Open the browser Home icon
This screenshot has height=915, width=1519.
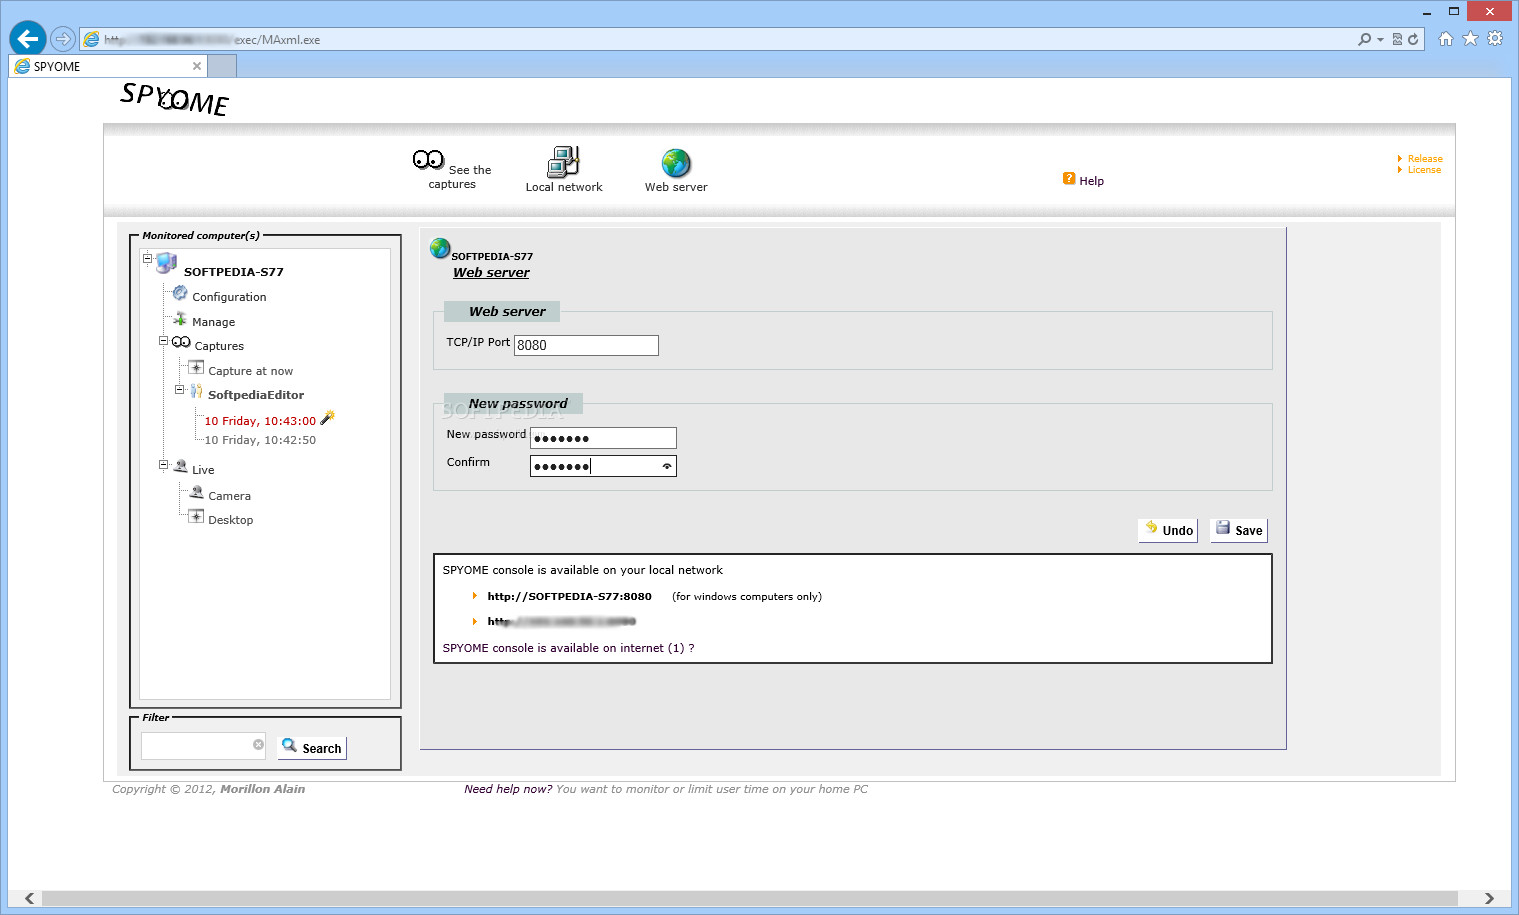coord(1445,39)
